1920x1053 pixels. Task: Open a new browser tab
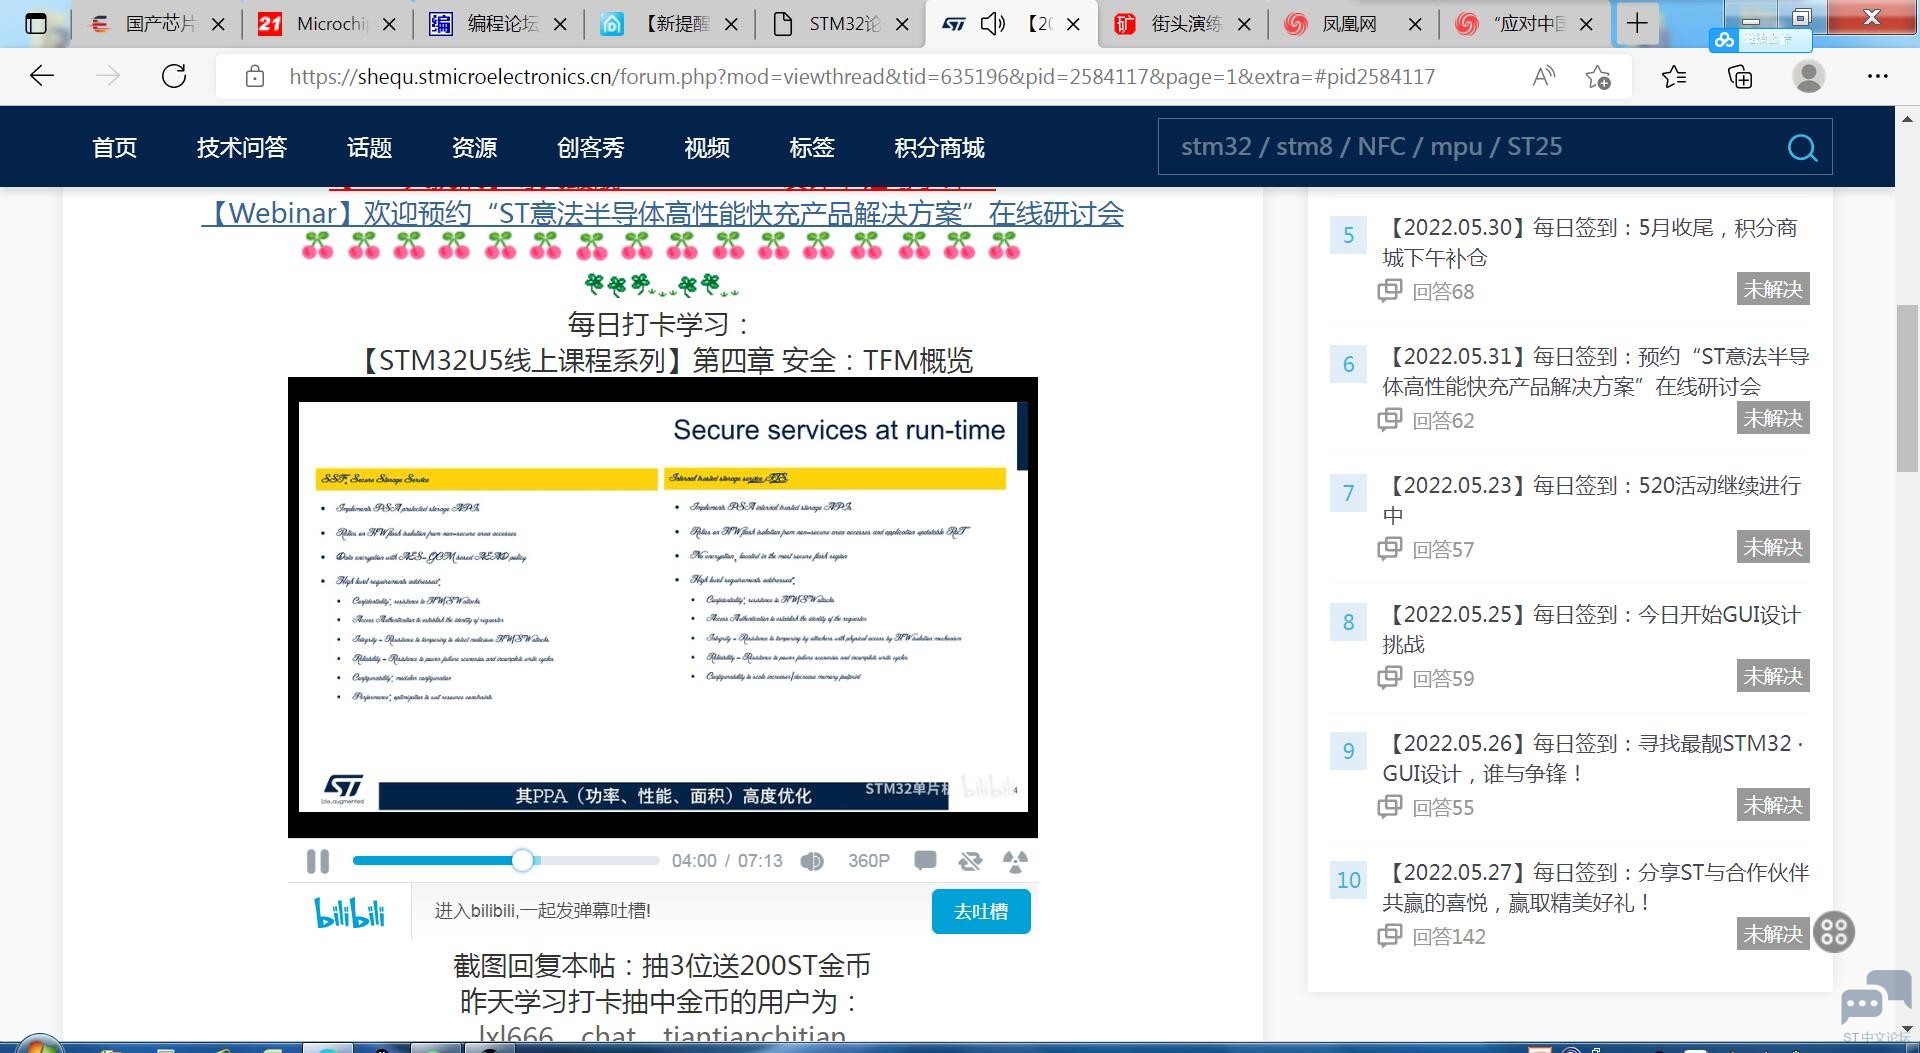point(1637,24)
